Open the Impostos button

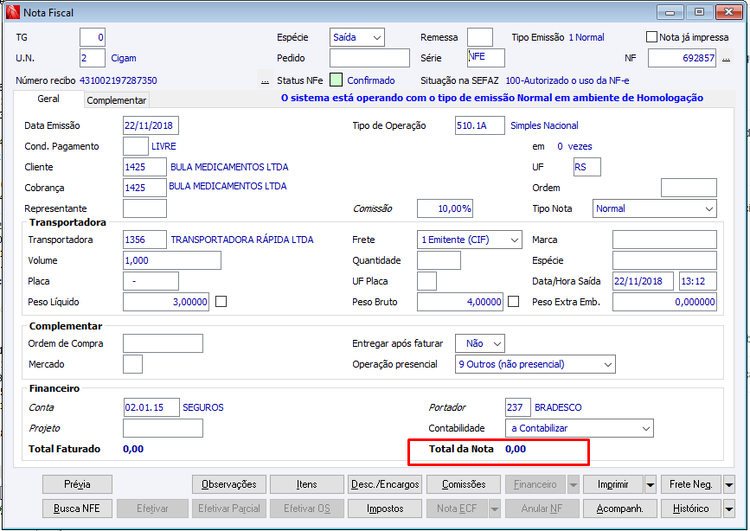click(385, 509)
